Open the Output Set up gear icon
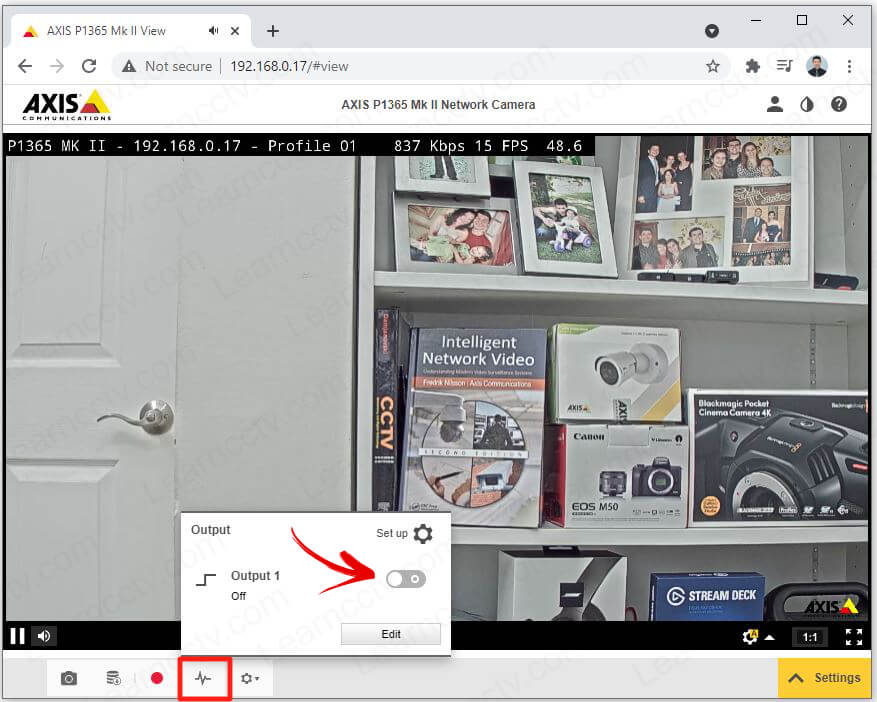877x702 pixels. coord(423,533)
